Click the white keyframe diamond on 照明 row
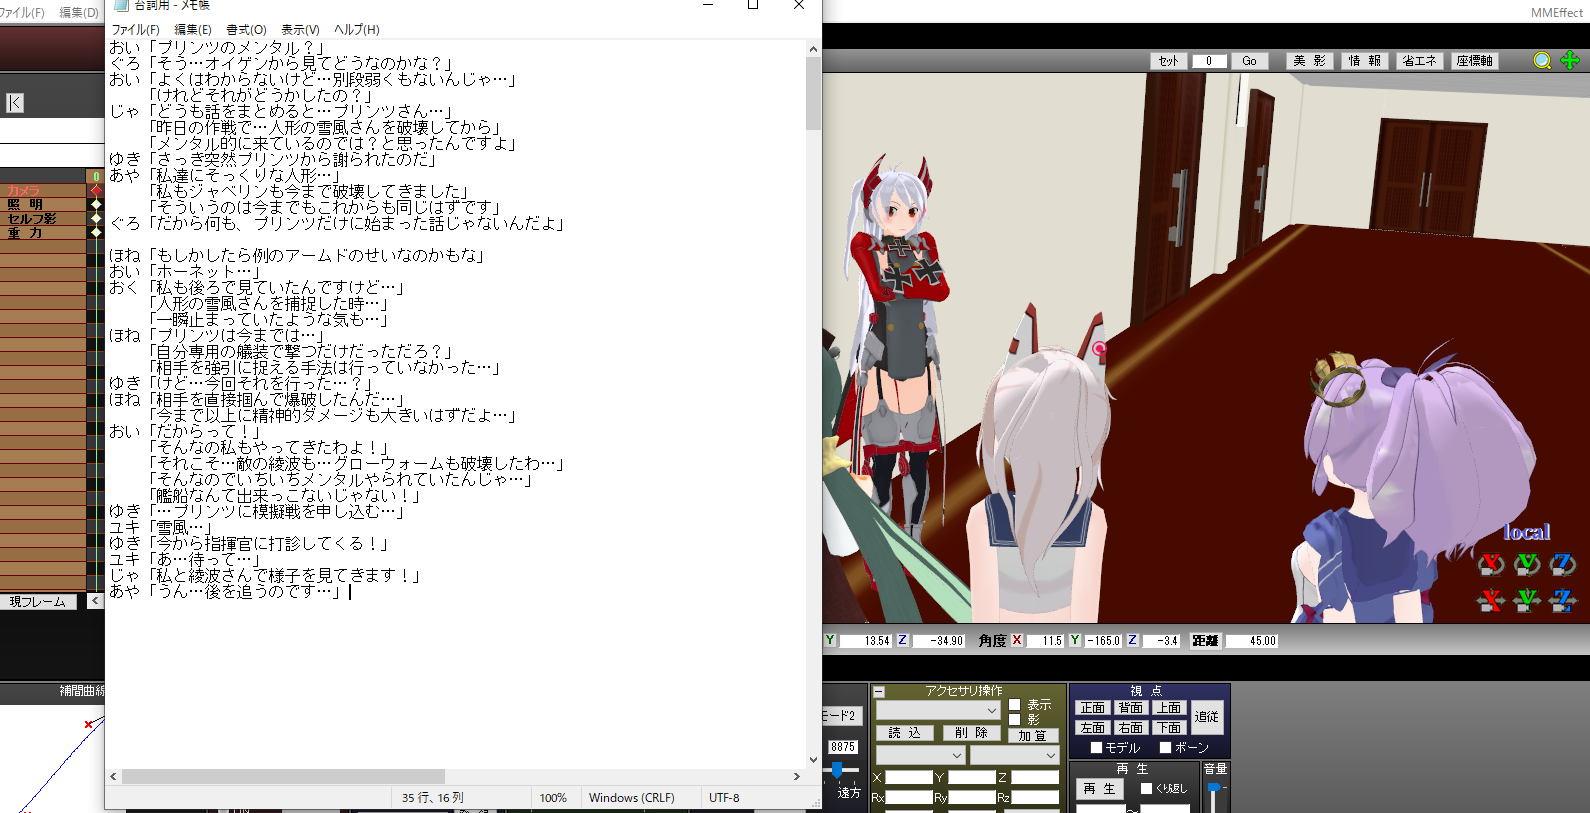The width and height of the screenshot is (1590, 813). tap(96, 204)
